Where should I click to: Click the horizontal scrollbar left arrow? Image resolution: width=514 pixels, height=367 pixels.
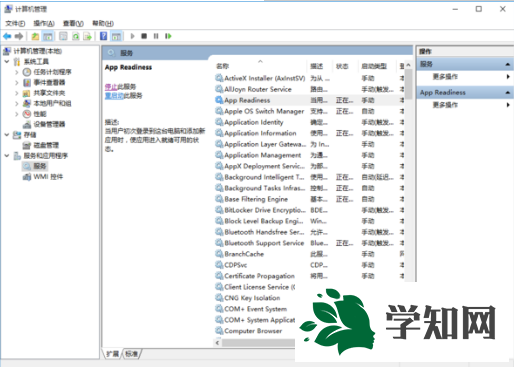(x=217, y=343)
